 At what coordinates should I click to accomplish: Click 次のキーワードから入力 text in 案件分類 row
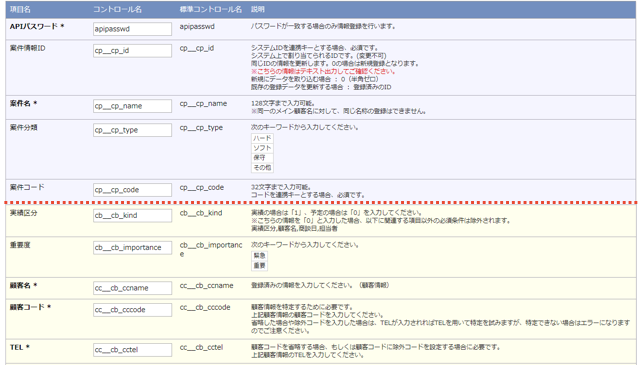click(x=305, y=128)
